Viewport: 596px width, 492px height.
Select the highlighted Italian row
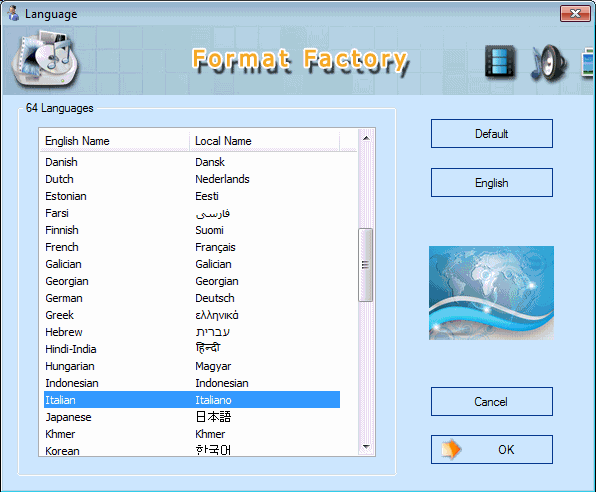pyautogui.click(x=192, y=400)
